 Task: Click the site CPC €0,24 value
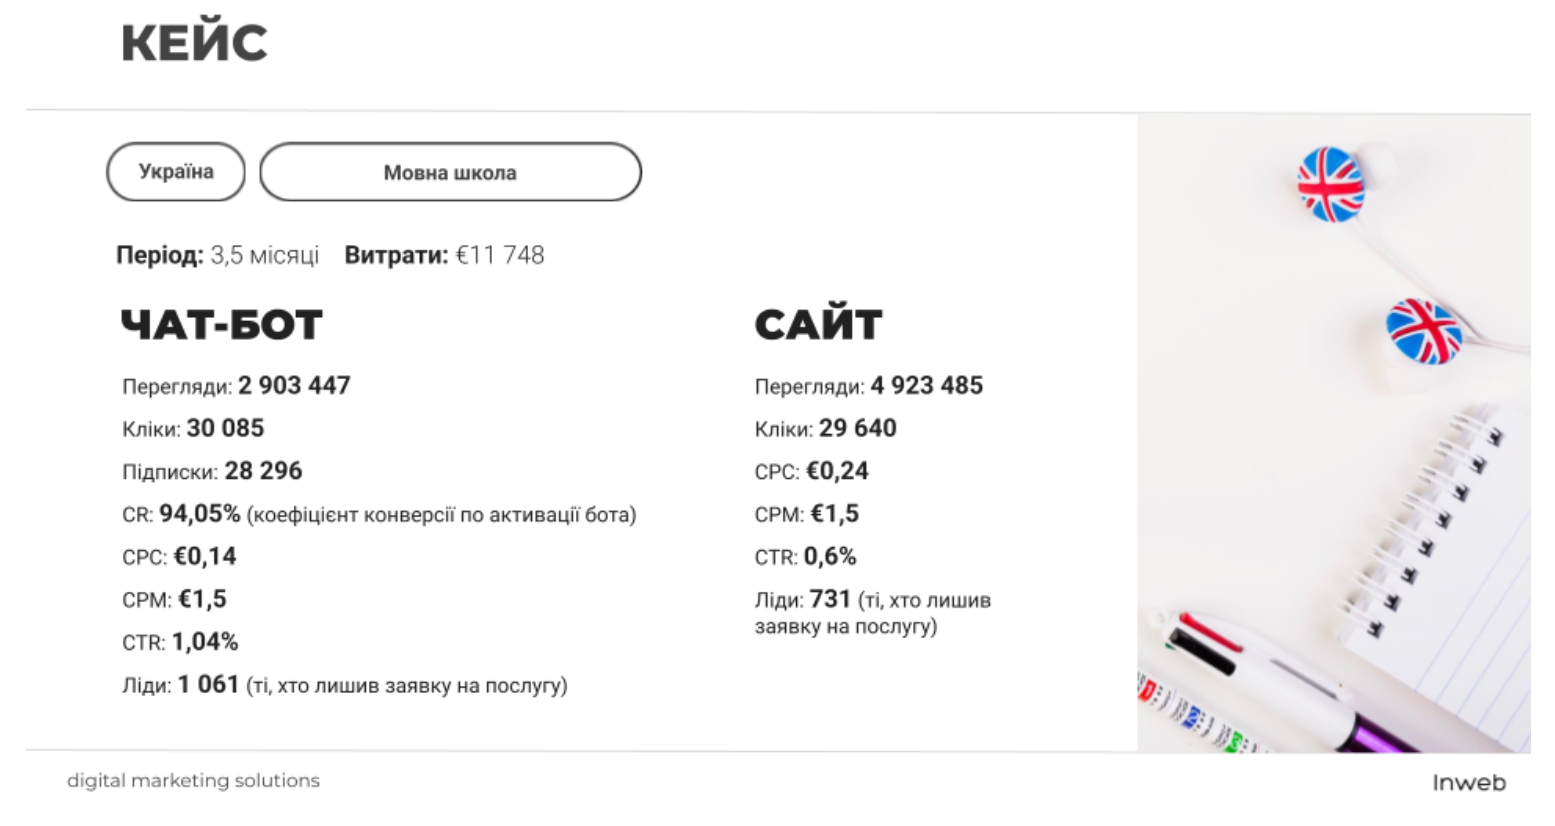(x=838, y=471)
